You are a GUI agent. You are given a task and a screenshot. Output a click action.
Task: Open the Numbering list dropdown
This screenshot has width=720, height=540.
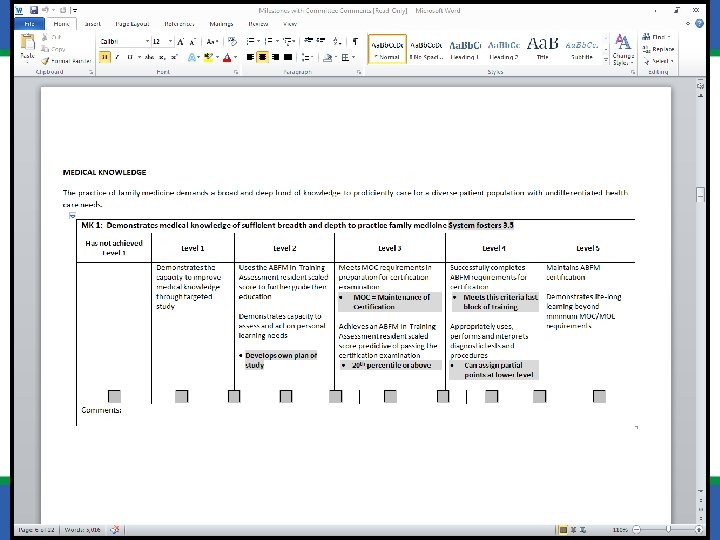pos(277,42)
